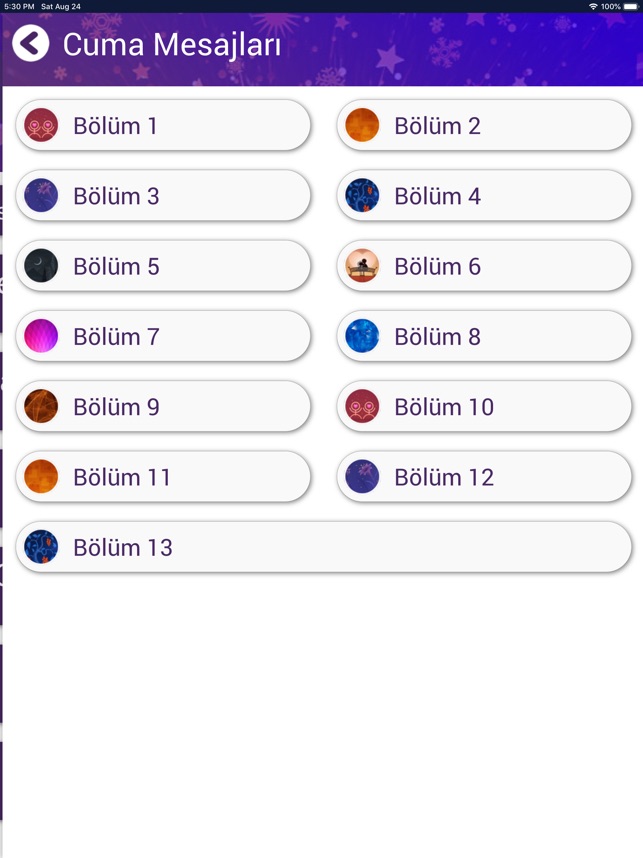Click the orange circle icon of Bölüm 2
643x858 pixels.
(362, 125)
